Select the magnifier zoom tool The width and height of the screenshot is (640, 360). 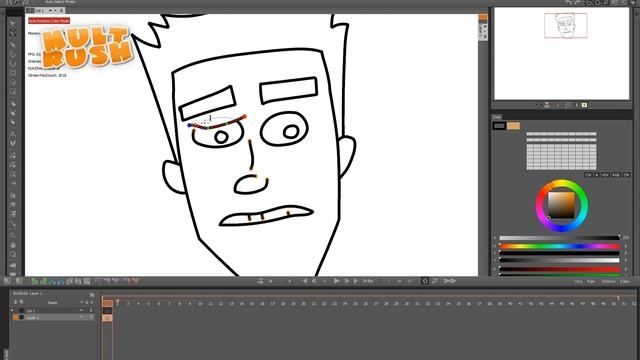(x=13, y=235)
